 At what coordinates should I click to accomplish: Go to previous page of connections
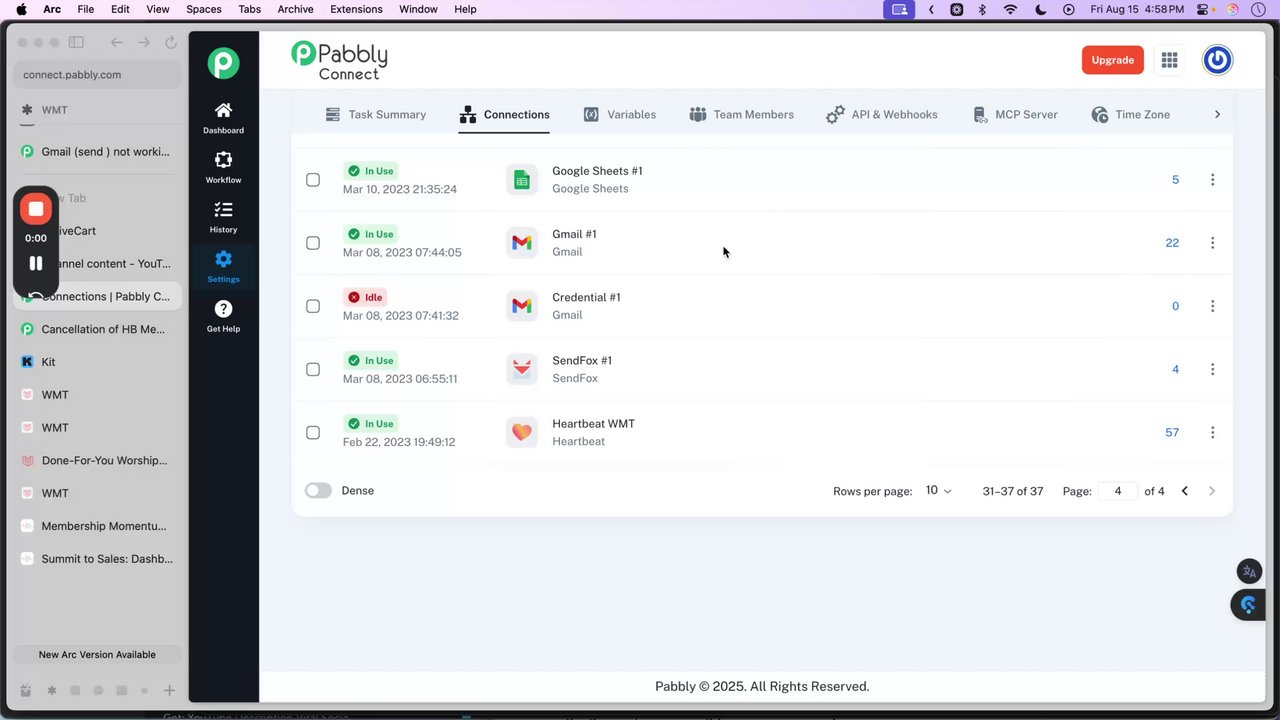click(x=1184, y=491)
